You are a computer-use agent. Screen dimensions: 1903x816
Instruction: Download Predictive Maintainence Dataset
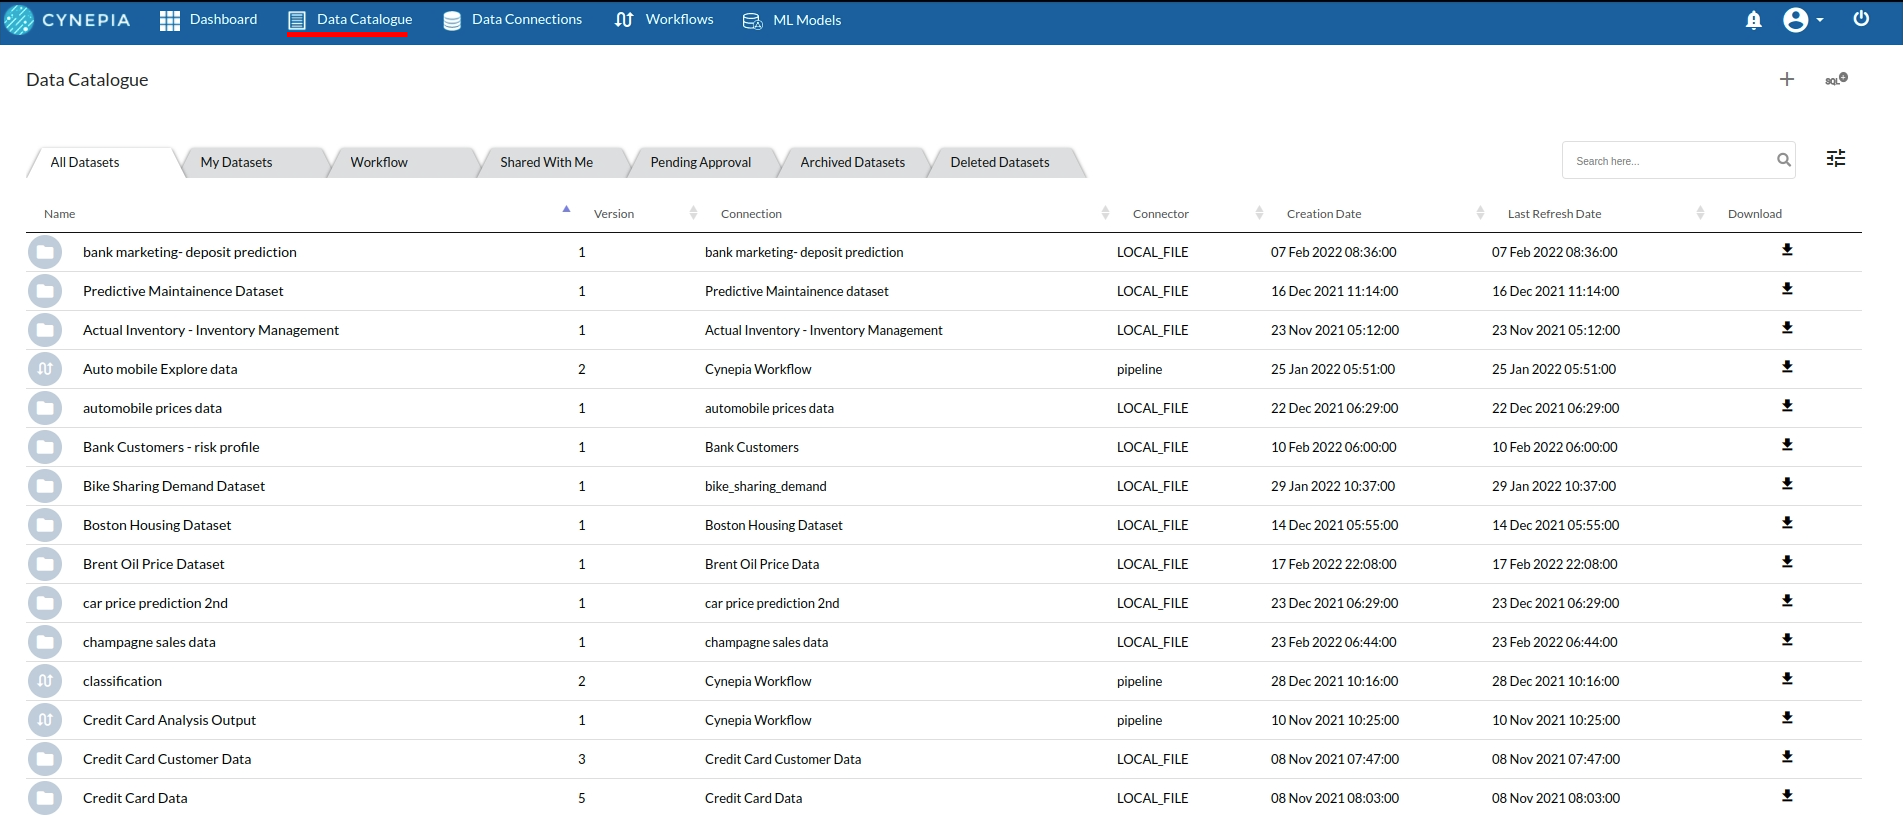[x=1787, y=289]
